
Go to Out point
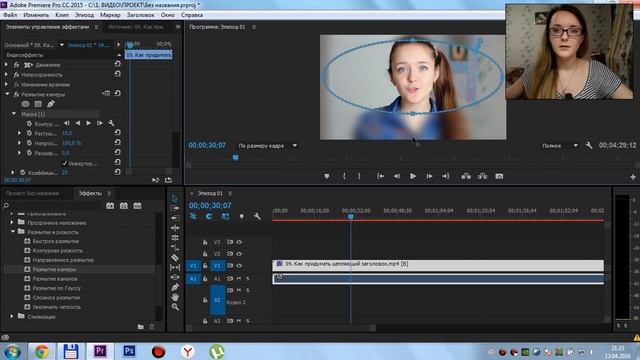(x=445, y=176)
